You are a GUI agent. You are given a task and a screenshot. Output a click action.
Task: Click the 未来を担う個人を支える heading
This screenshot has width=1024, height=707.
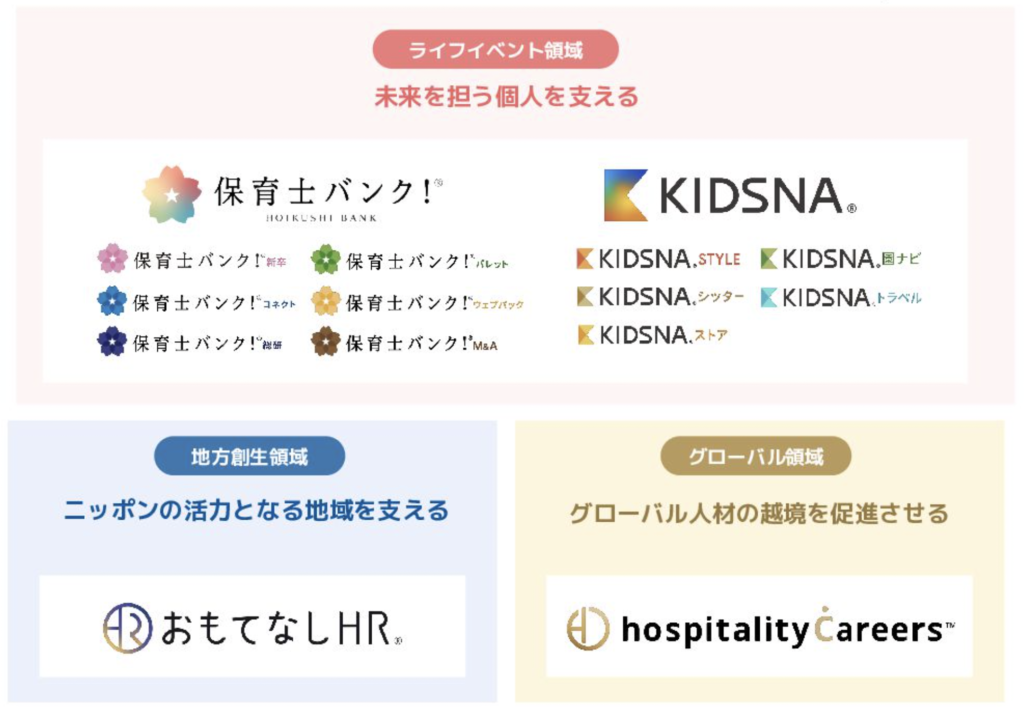click(506, 98)
